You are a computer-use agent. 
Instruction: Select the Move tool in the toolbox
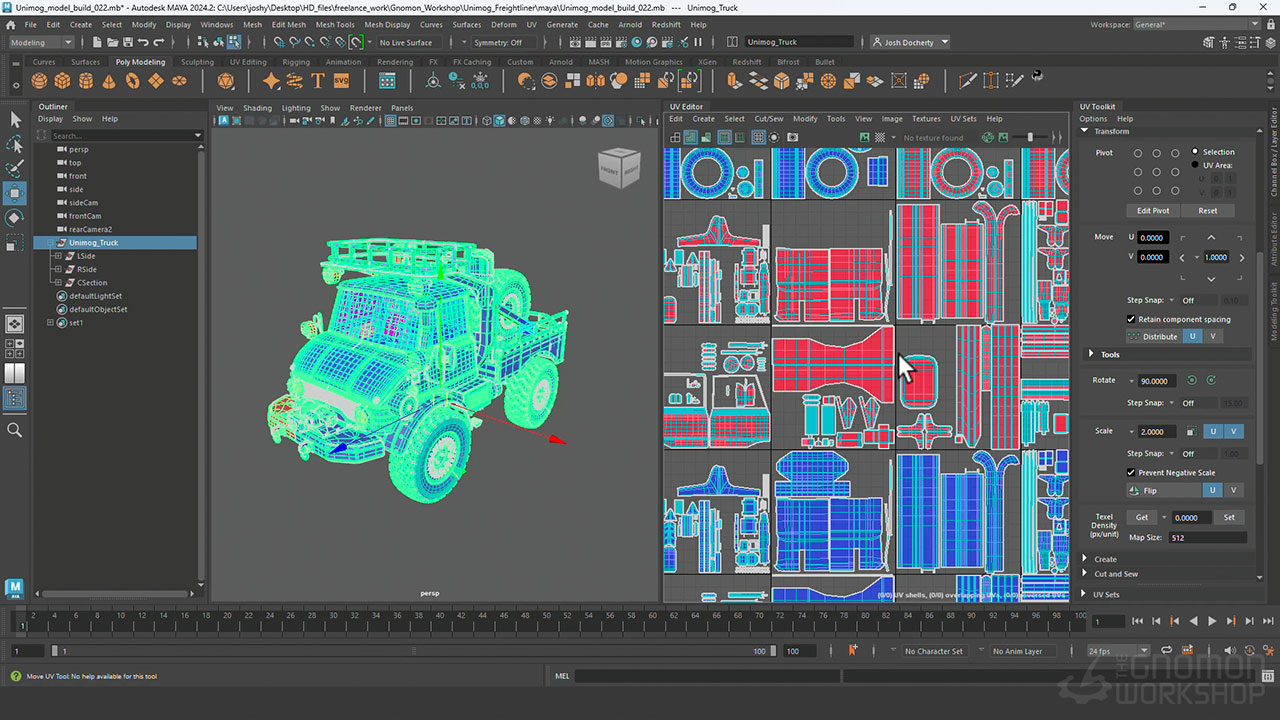[x=15, y=193]
